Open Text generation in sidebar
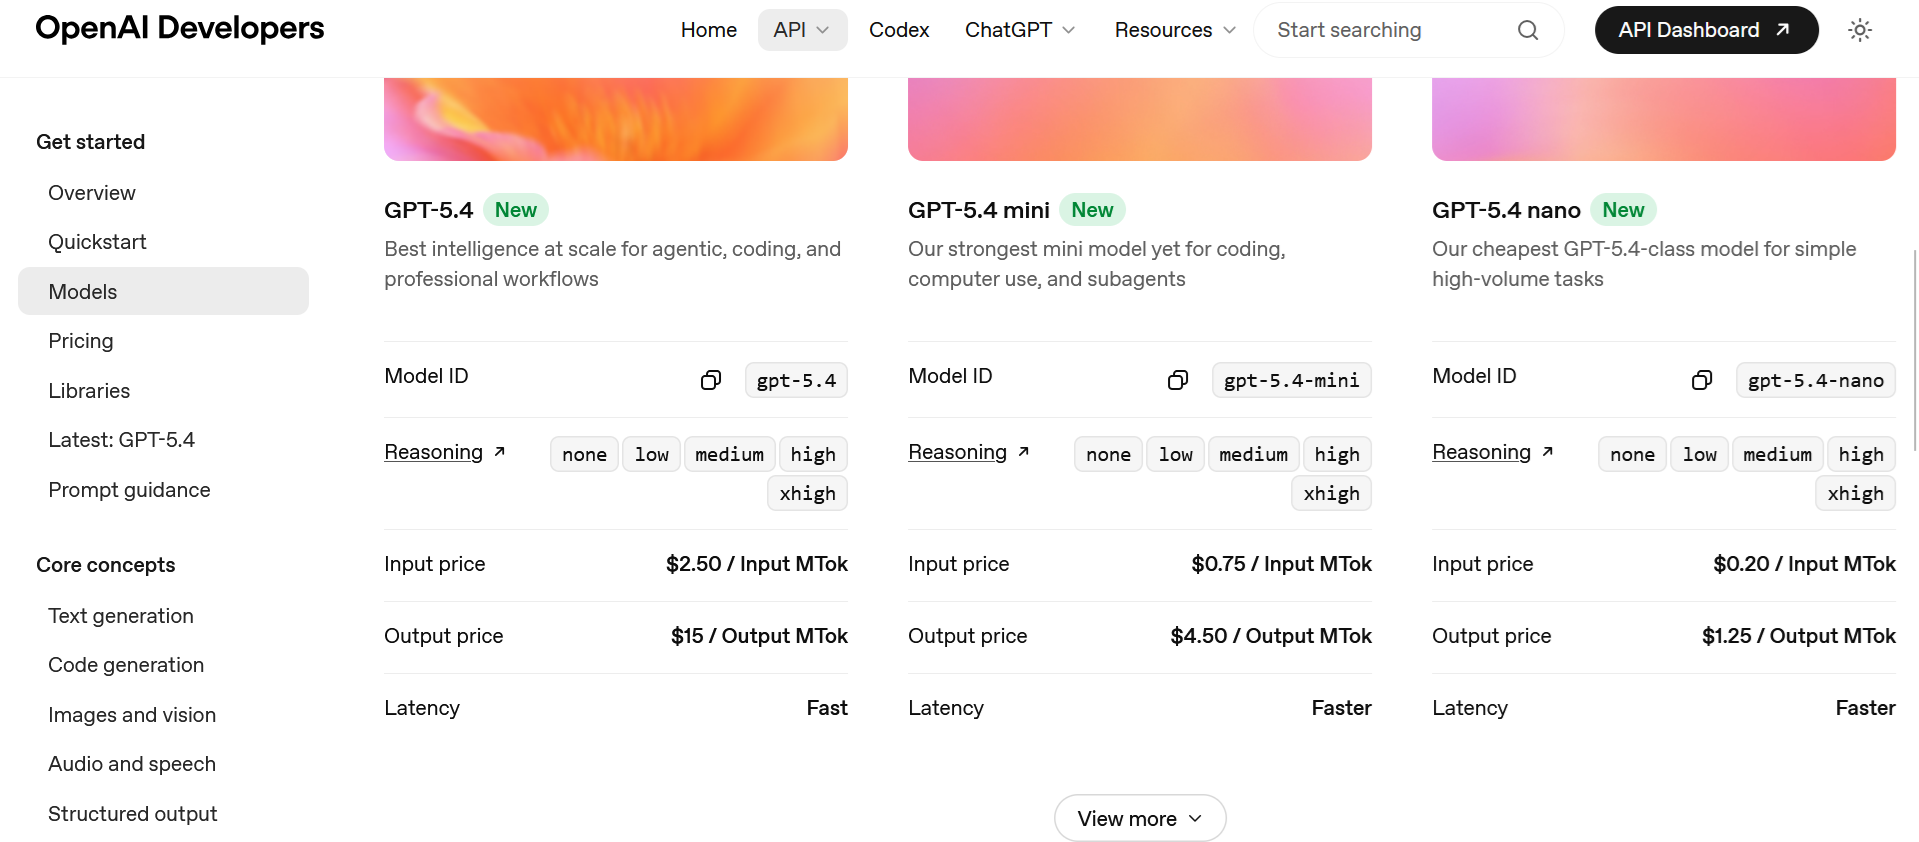Image resolution: width=1919 pixels, height=842 pixels. (121, 616)
